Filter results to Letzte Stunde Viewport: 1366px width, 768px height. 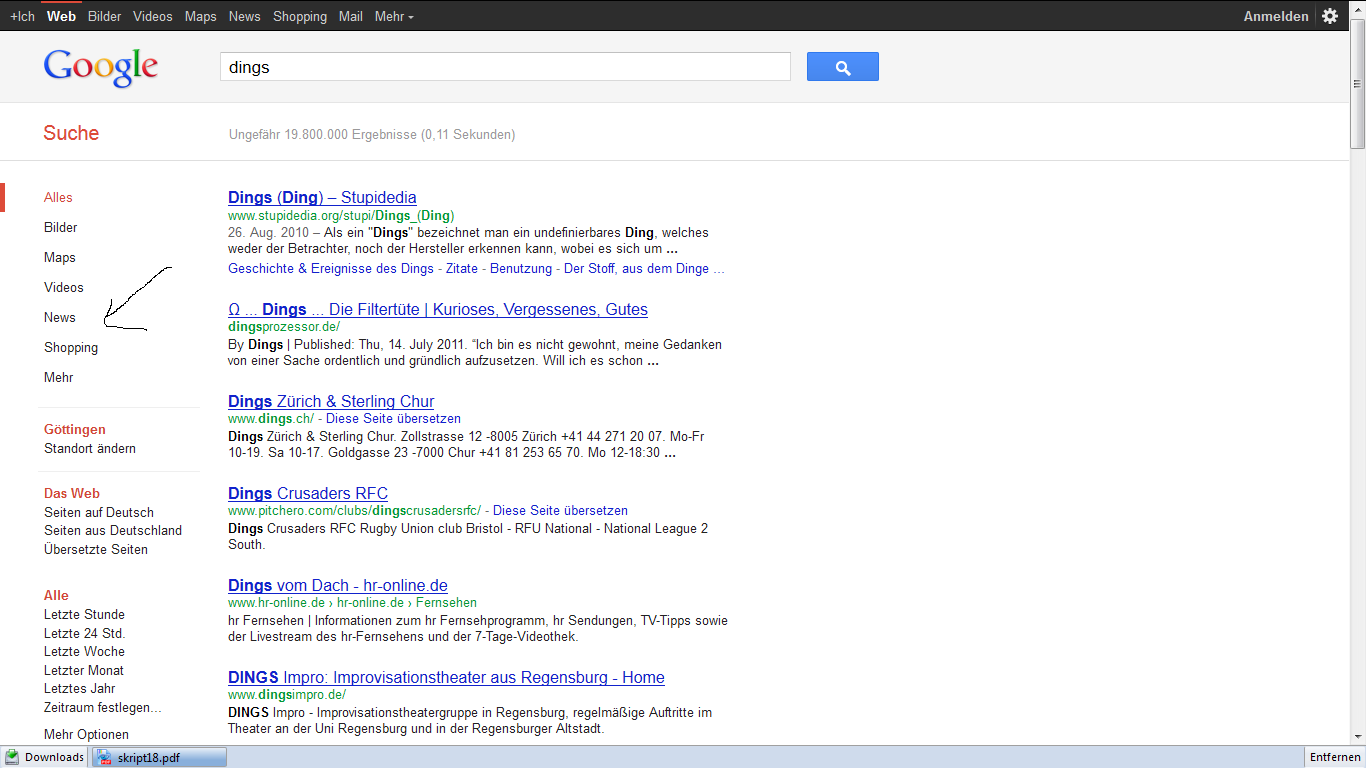84,614
